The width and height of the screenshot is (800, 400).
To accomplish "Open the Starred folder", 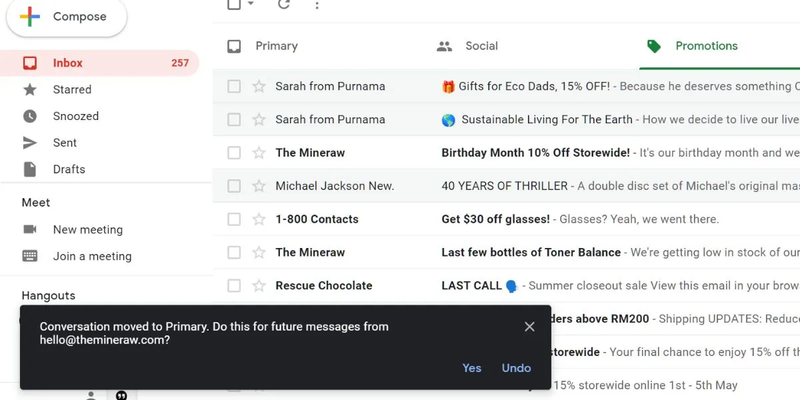I will 72,89.
